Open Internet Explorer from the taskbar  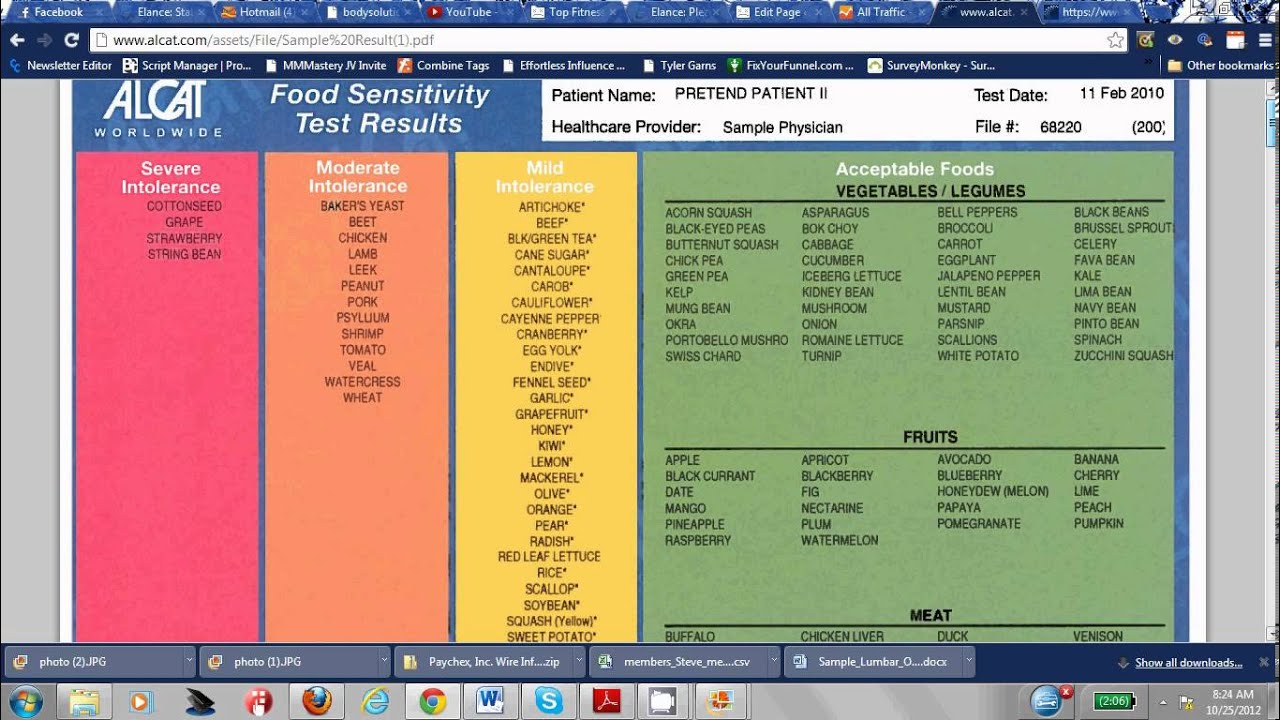click(x=374, y=701)
